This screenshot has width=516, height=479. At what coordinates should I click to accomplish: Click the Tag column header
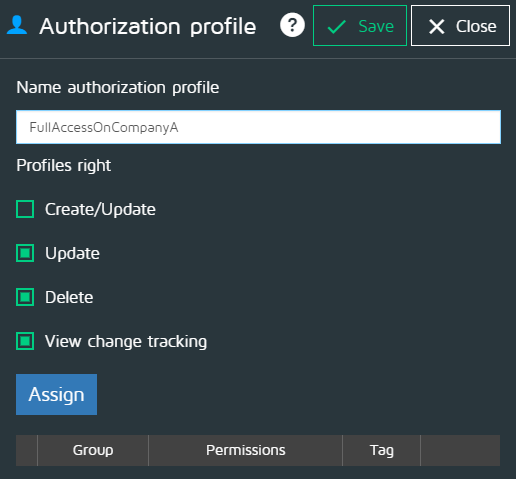click(x=382, y=450)
